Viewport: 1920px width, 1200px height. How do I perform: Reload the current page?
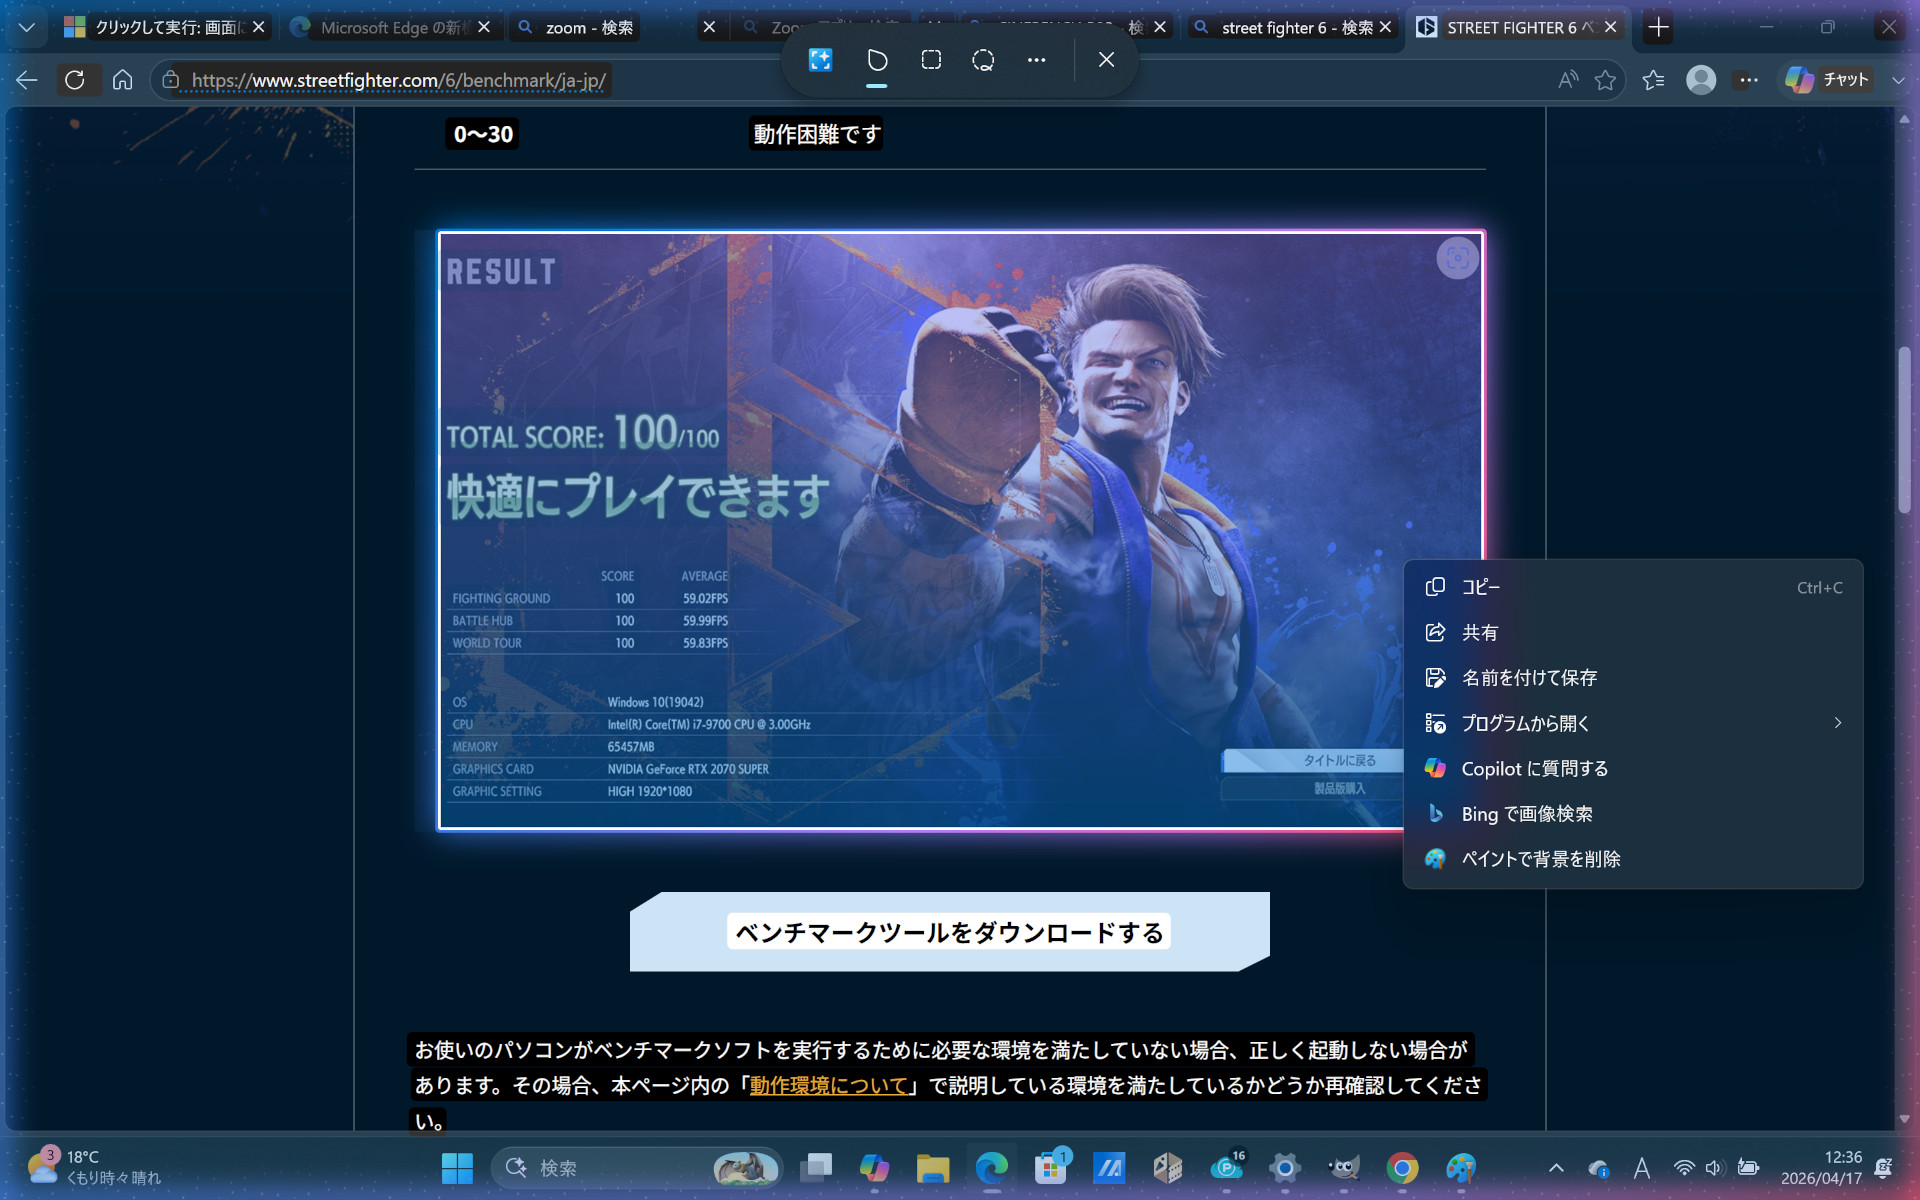click(x=75, y=80)
